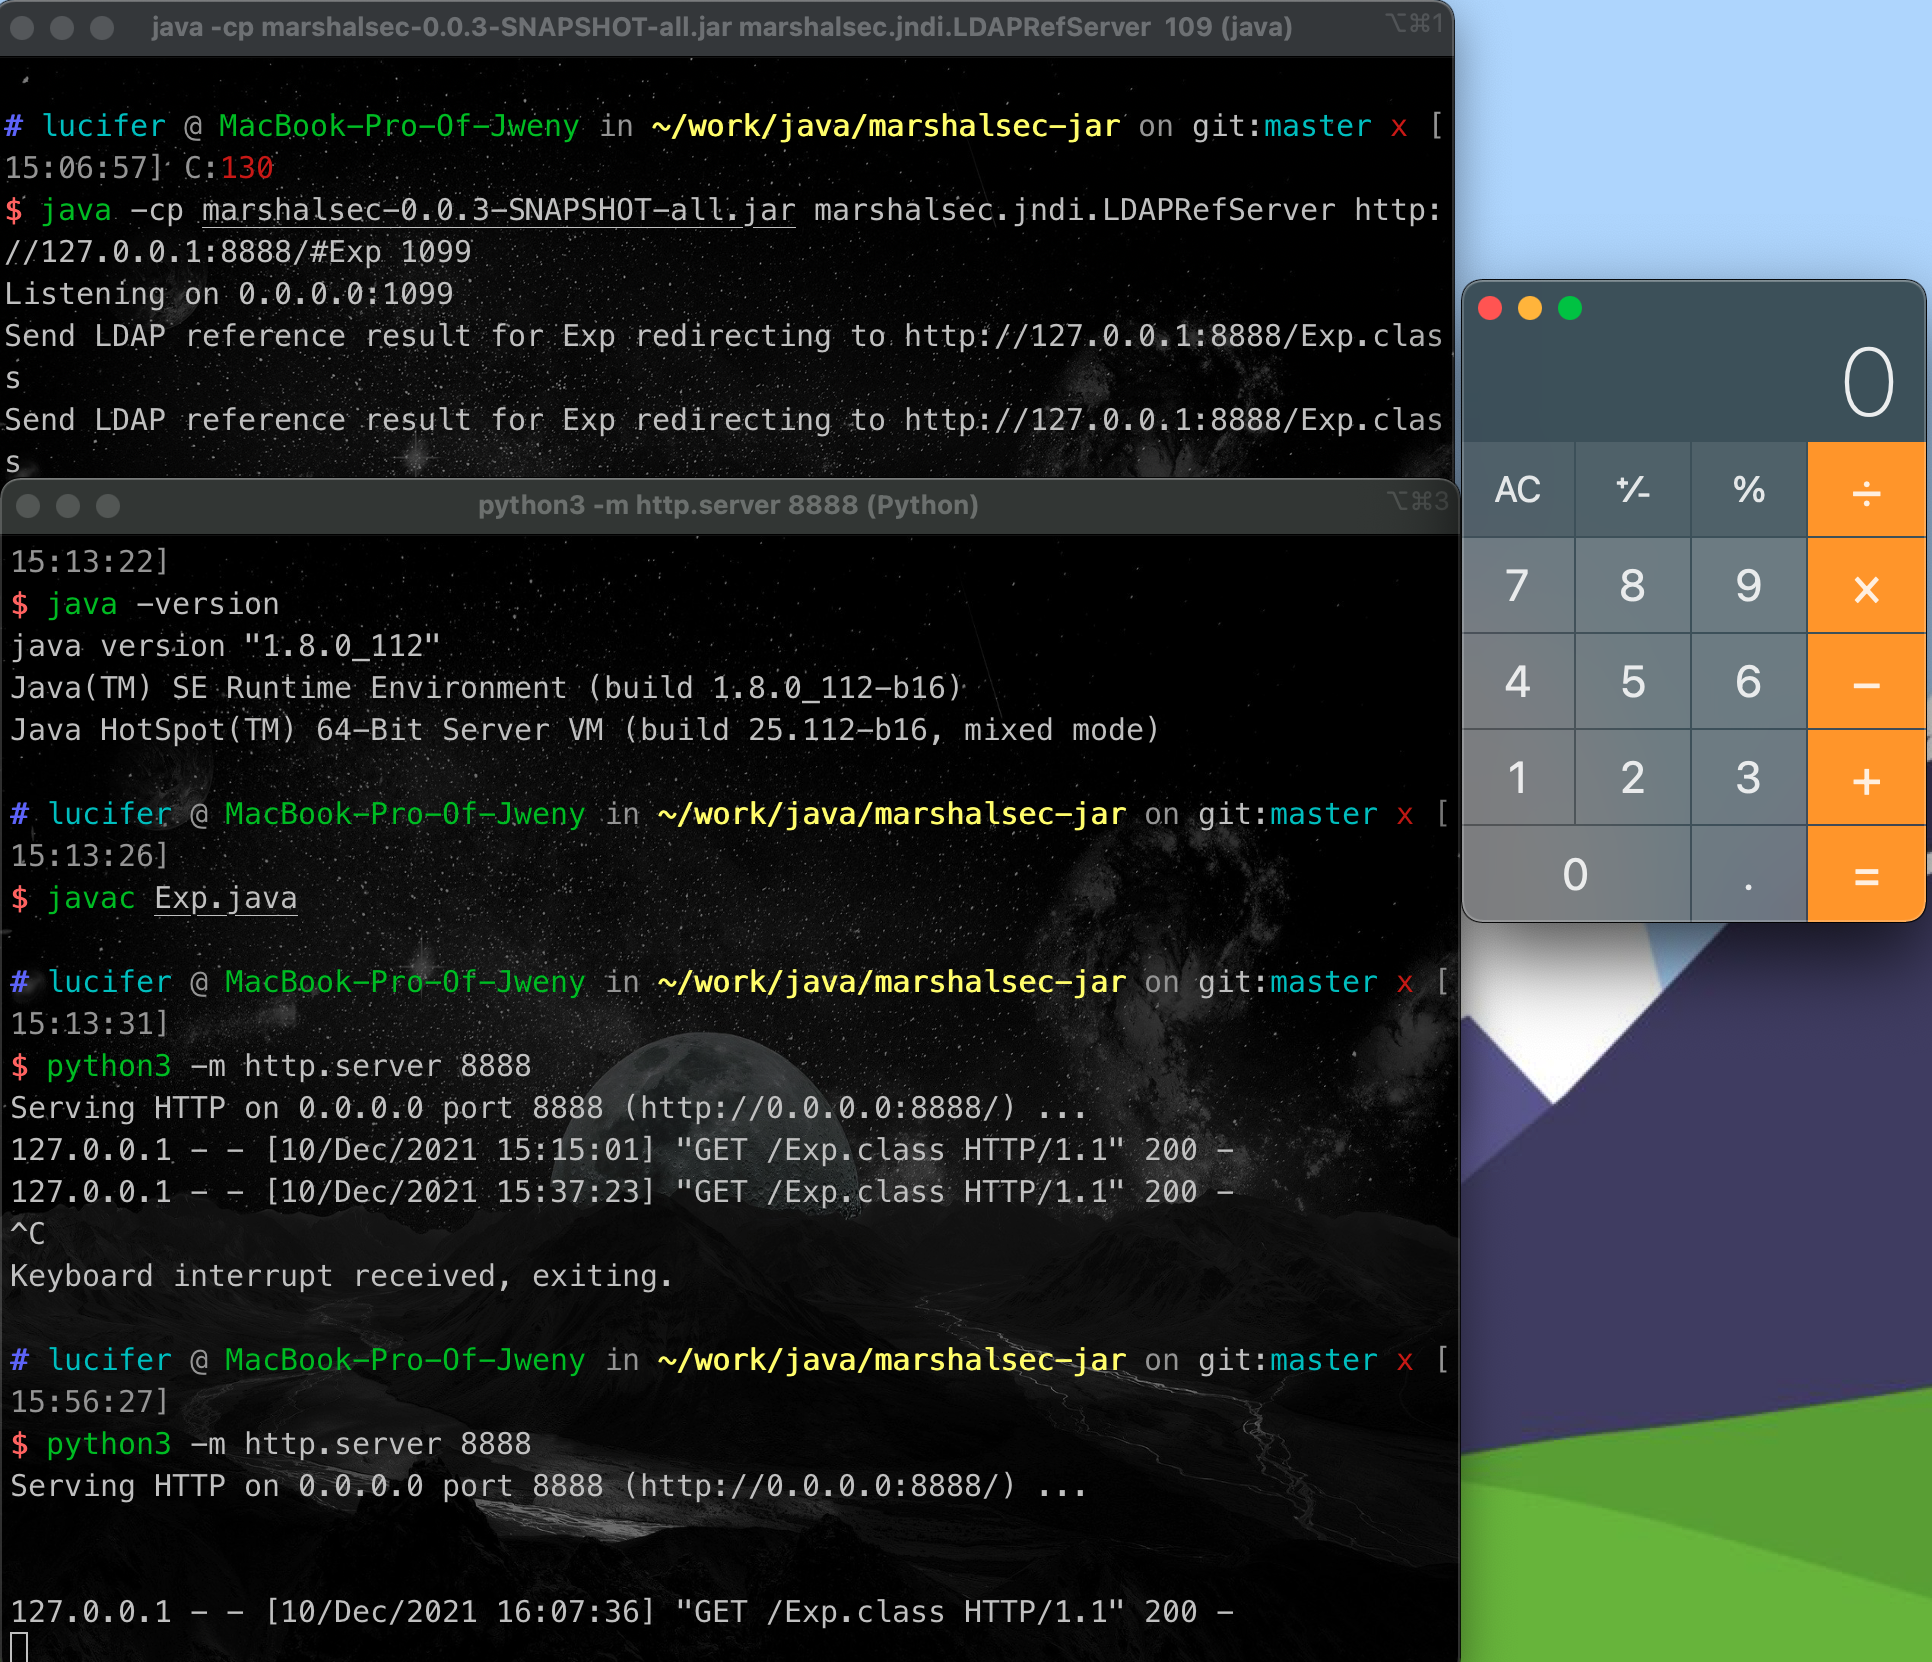Toggle sign with the plus/minus key

(1632, 490)
